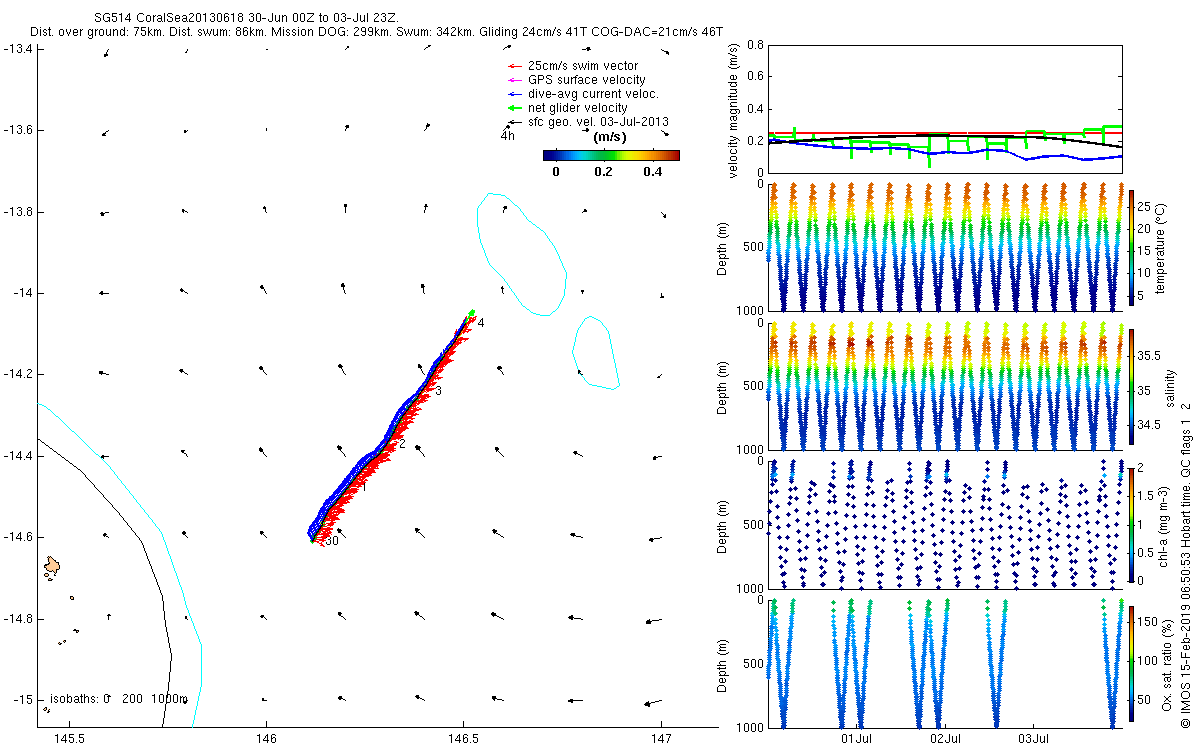Click the 'velocity magnitude (m/s)' axis label
The image size is (1200, 750).
(733, 110)
